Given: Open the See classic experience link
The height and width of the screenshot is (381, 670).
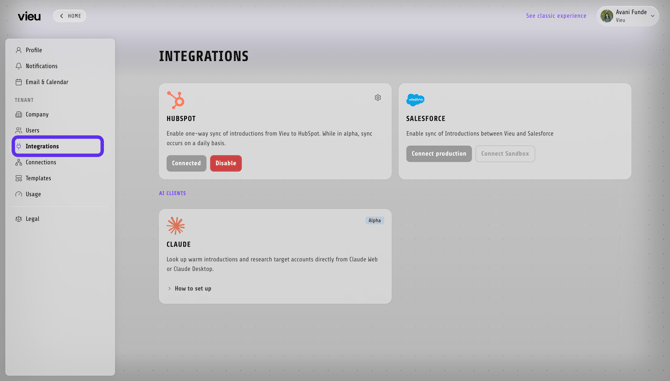Looking at the screenshot, I should [x=556, y=16].
